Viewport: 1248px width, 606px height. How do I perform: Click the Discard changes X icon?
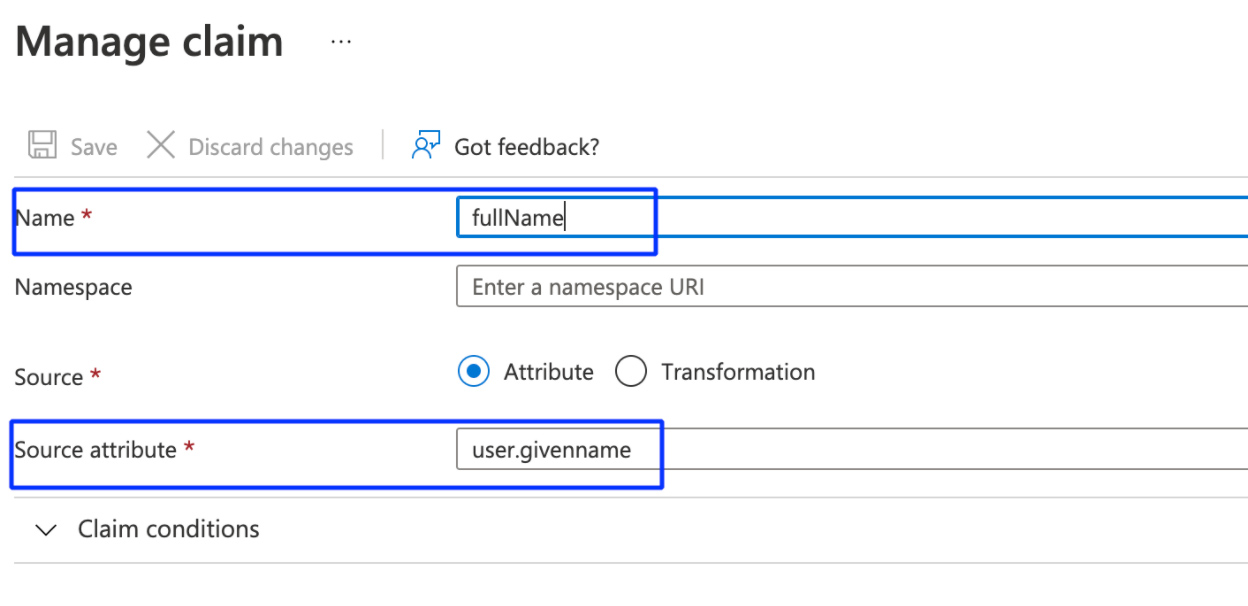(161, 146)
